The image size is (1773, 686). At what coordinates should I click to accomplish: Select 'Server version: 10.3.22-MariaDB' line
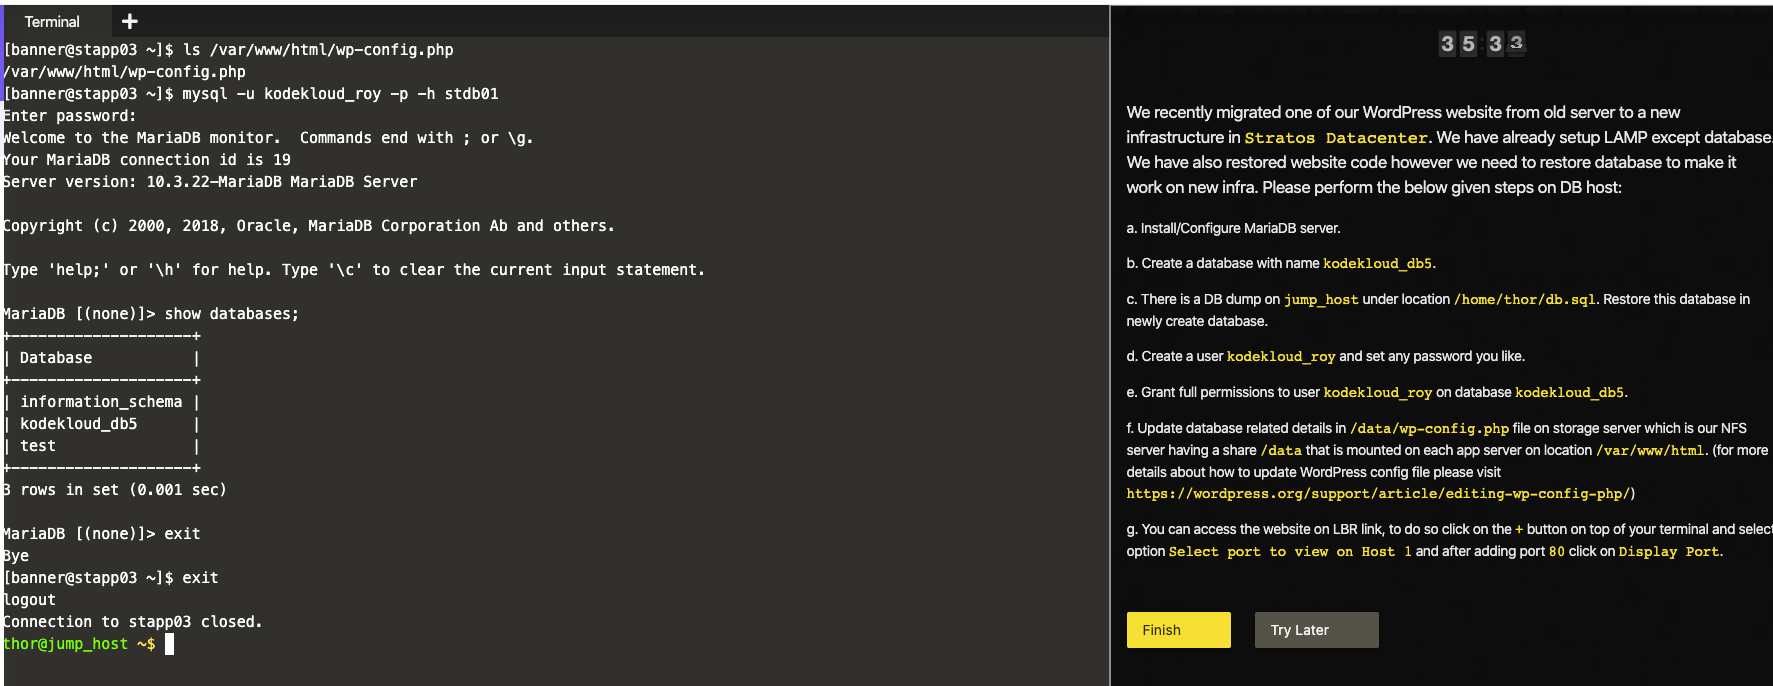click(x=210, y=182)
